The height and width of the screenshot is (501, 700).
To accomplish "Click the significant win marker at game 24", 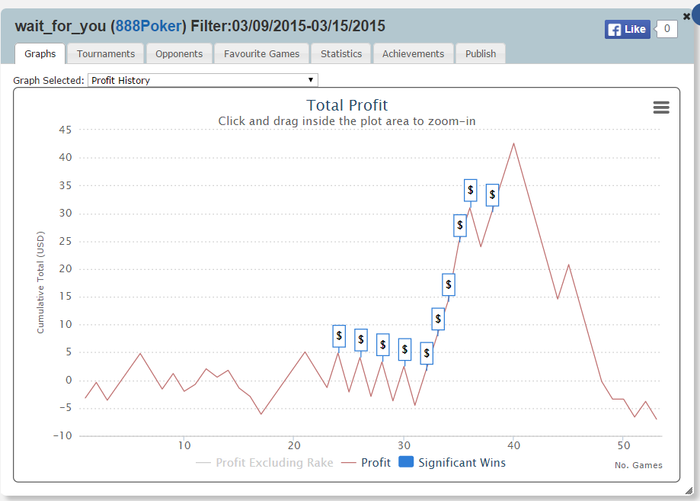I will [x=339, y=336].
